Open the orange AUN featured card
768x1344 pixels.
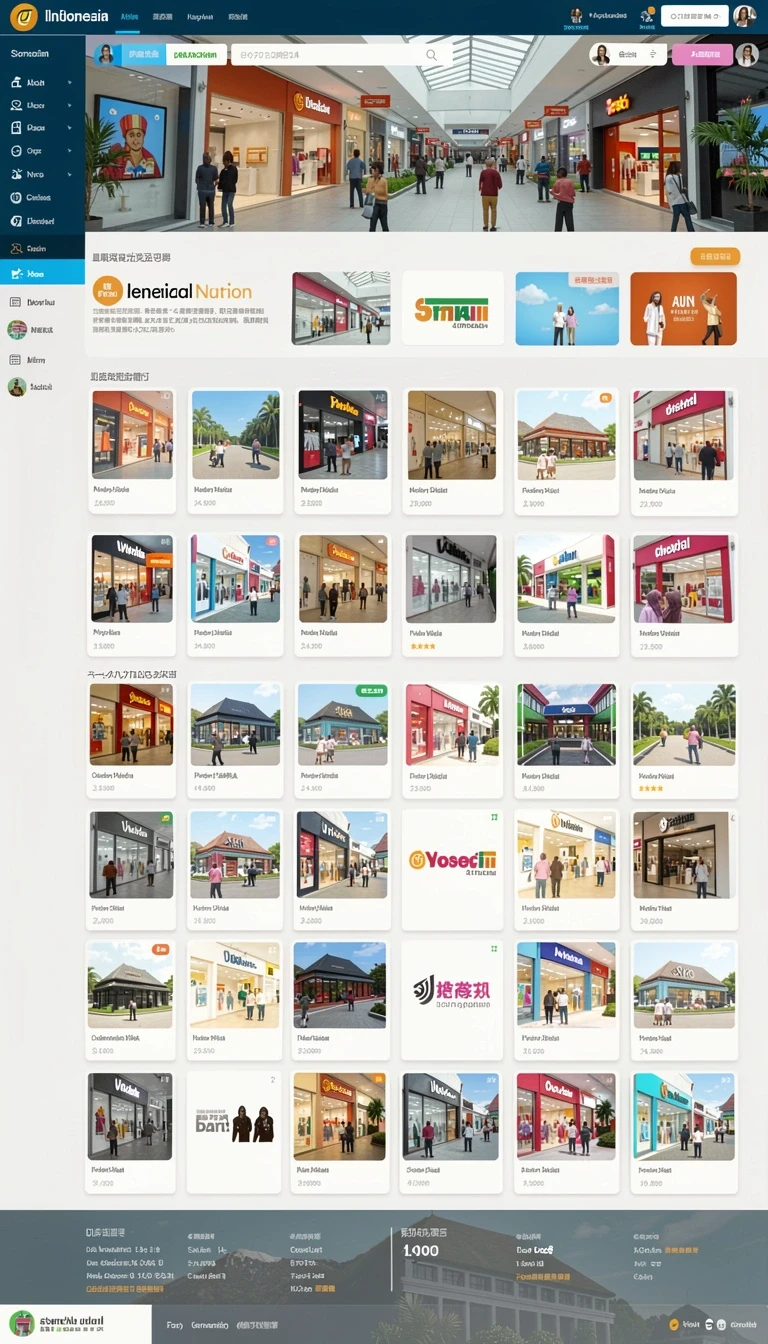(x=683, y=309)
